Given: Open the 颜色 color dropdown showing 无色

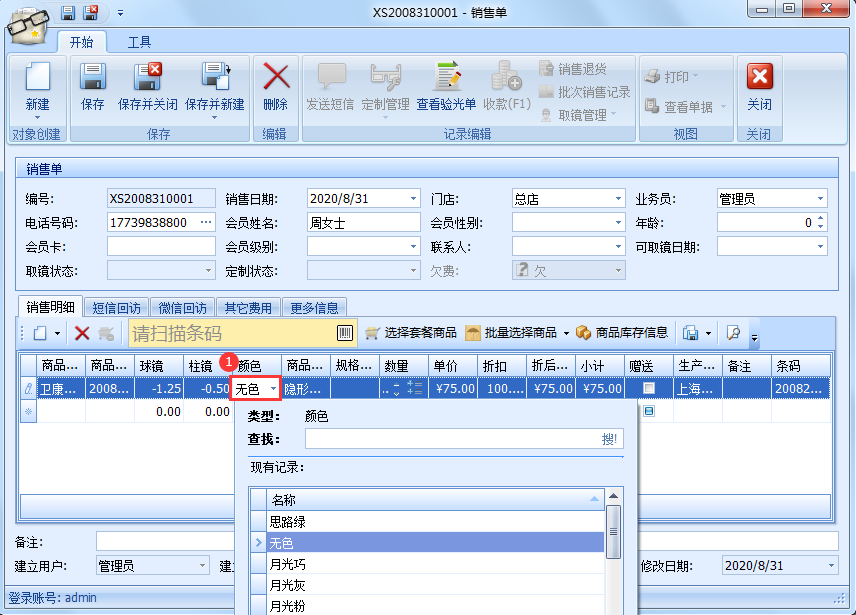Looking at the screenshot, I should pos(269,388).
